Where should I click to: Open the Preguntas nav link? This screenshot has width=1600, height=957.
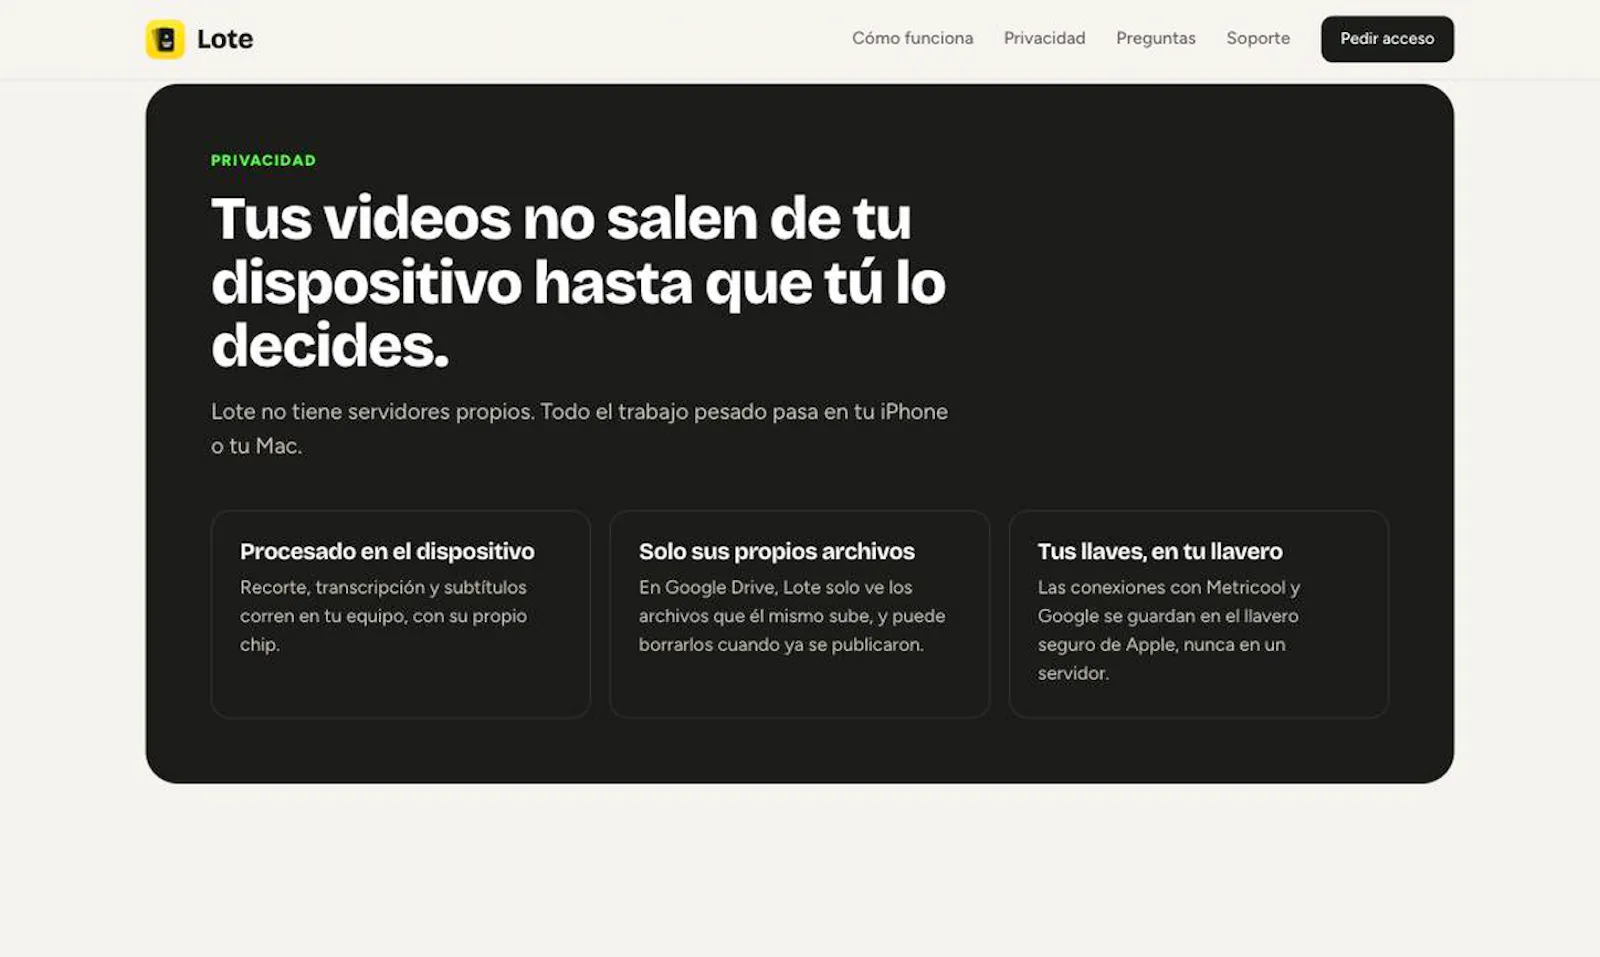[x=1156, y=38]
